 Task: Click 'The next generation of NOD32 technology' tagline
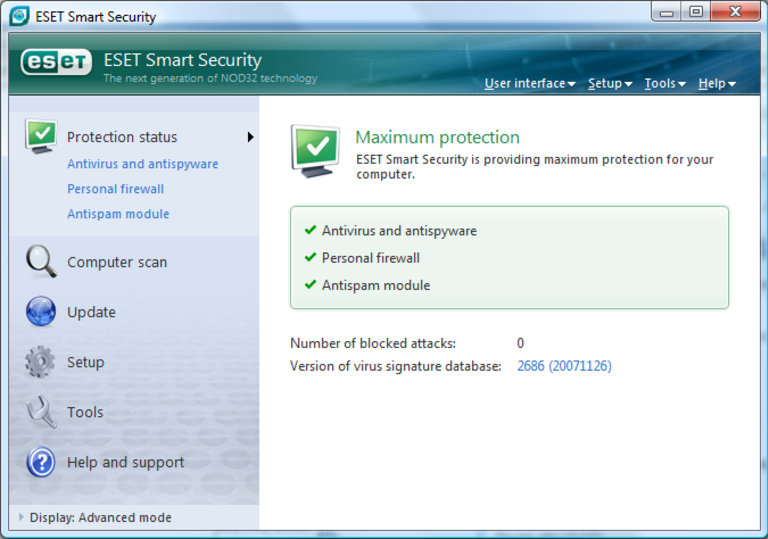211,78
